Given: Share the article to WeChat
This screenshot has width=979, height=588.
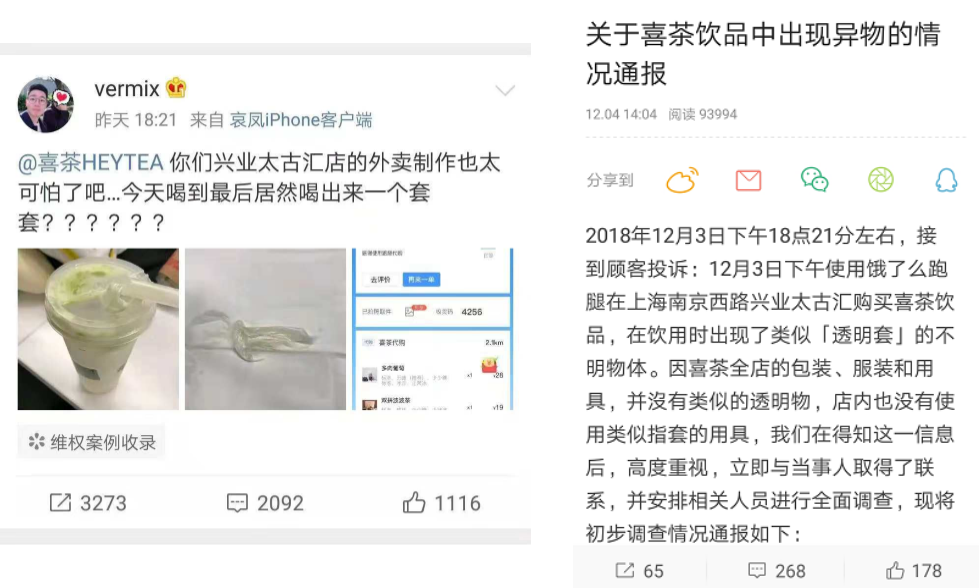Looking at the screenshot, I should 815,180.
